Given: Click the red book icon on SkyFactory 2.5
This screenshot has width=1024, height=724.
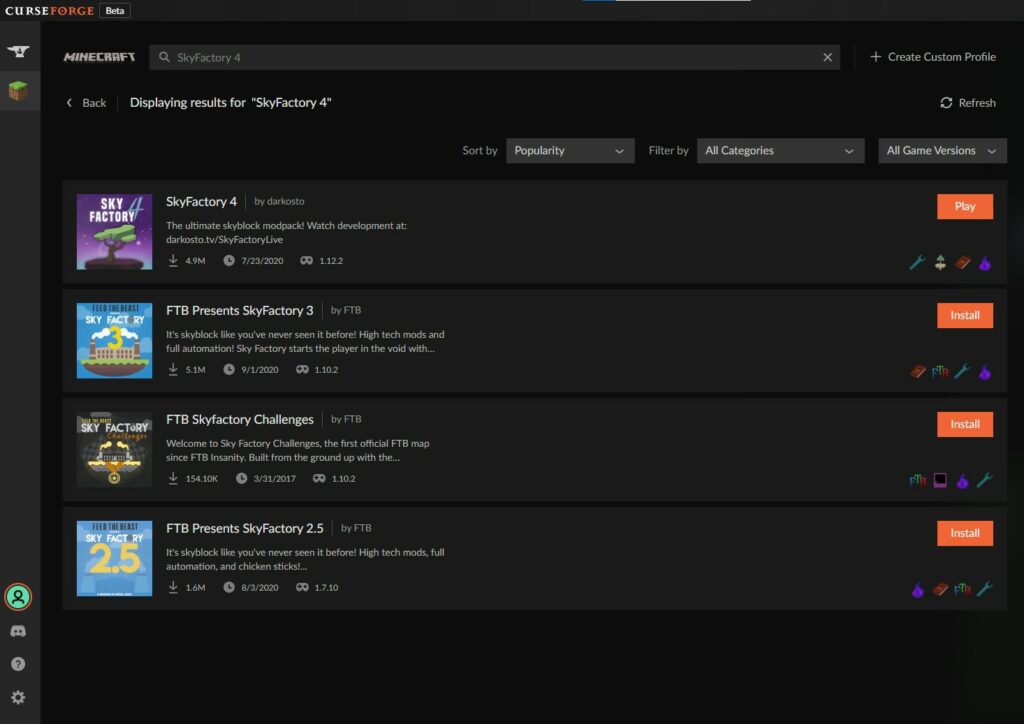Looking at the screenshot, I should [x=940, y=590].
